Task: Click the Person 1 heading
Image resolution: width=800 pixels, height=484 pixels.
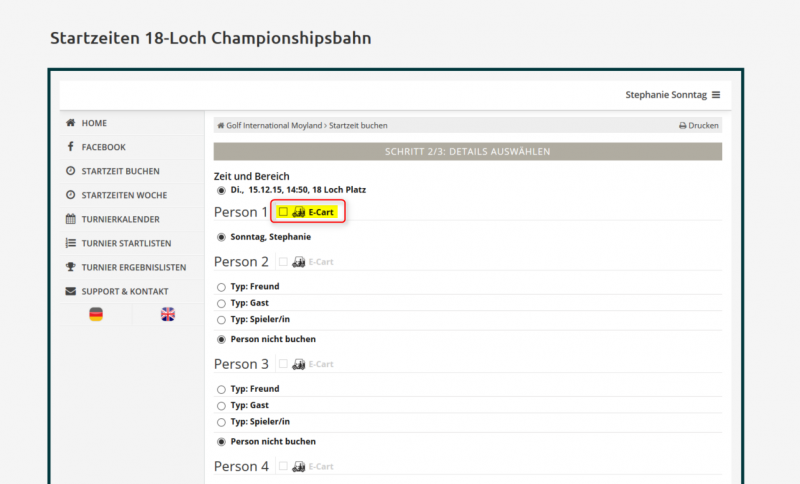Action: click(x=241, y=212)
